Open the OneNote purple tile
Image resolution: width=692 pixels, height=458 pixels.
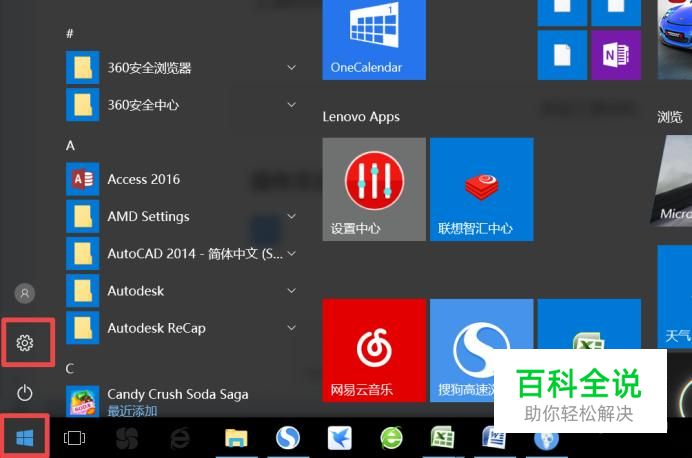pyautogui.click(x=616, y=55)
